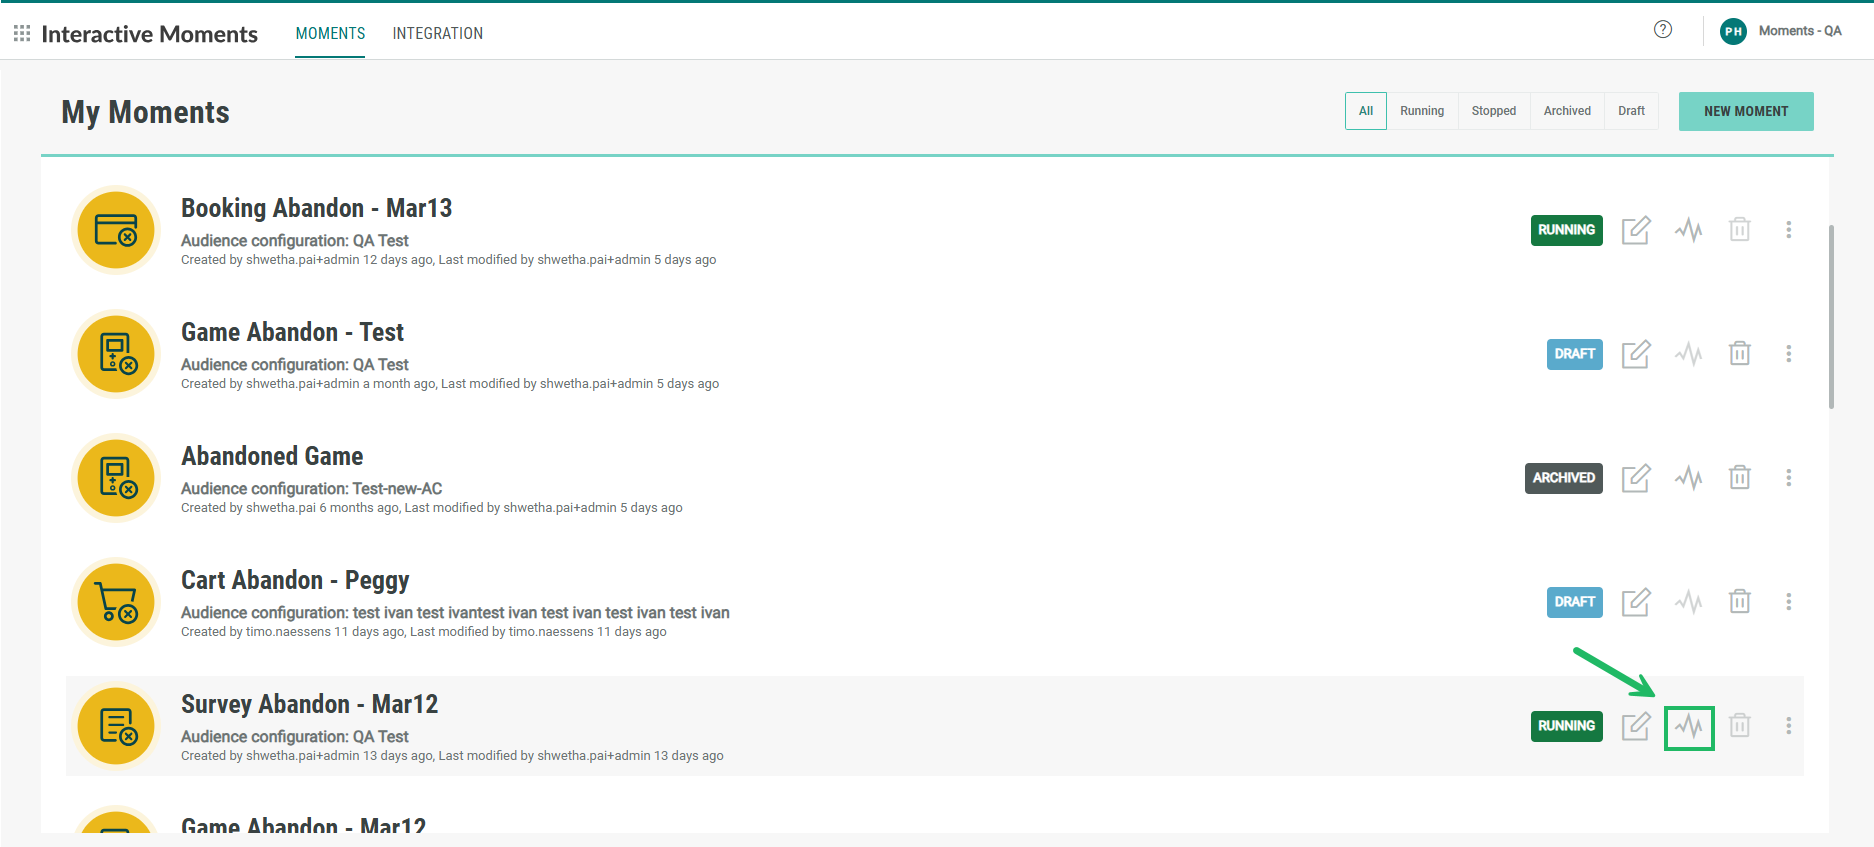Switch to the Integration tab
Viewport: 1874px width, 847px height.
tap(437, 34)
